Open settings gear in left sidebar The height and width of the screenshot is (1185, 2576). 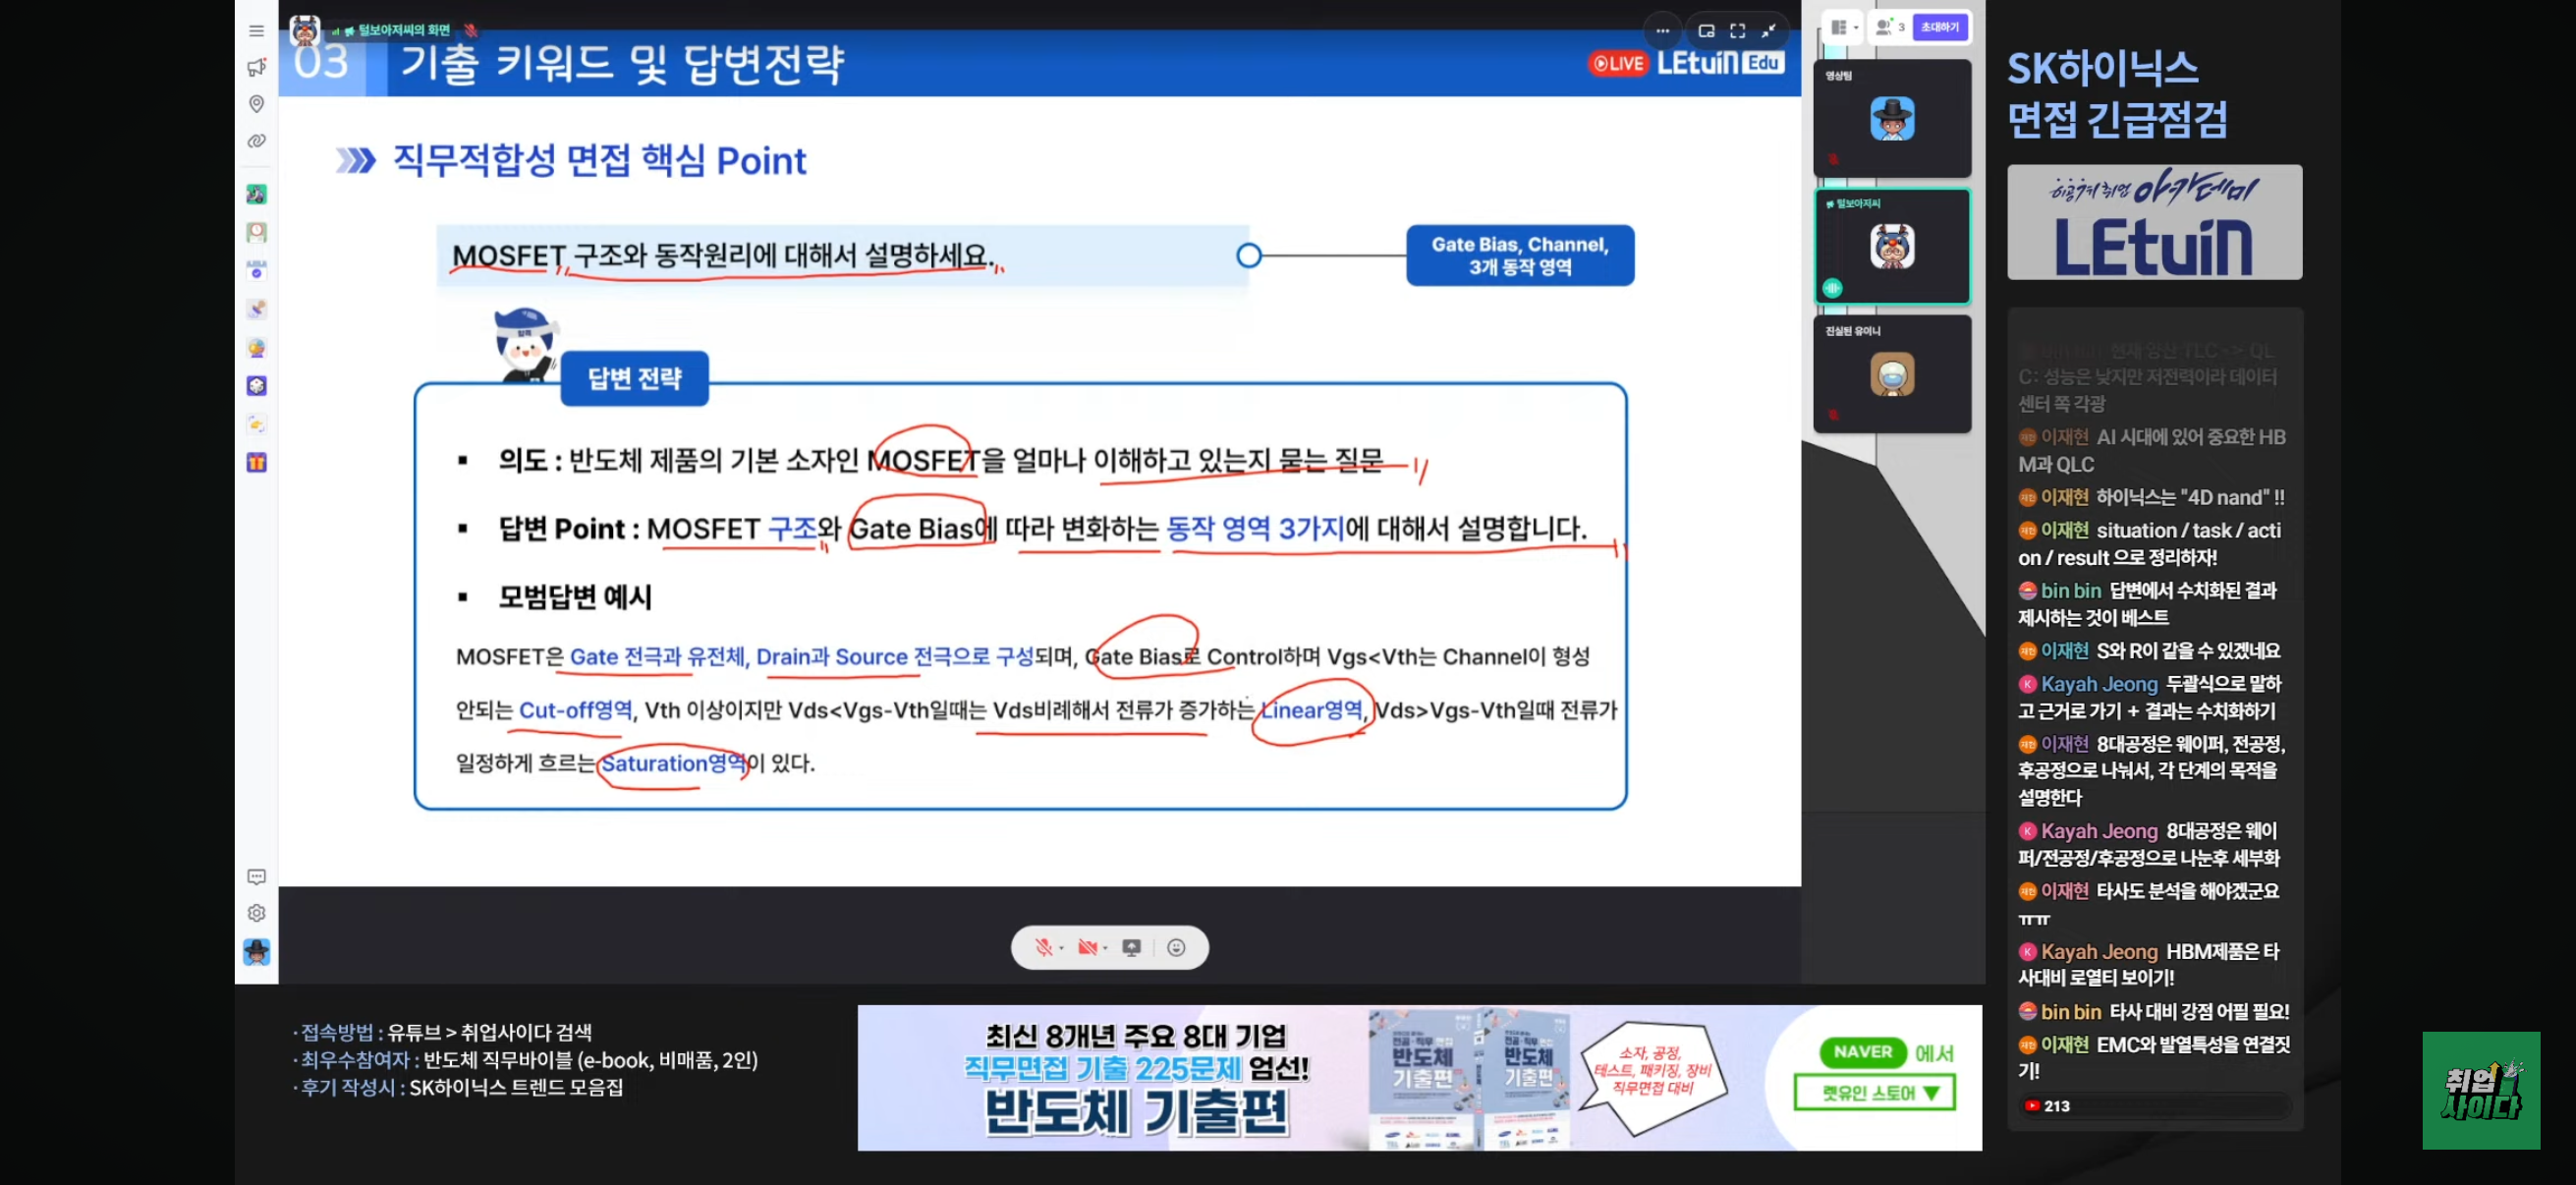pos(257,913)
